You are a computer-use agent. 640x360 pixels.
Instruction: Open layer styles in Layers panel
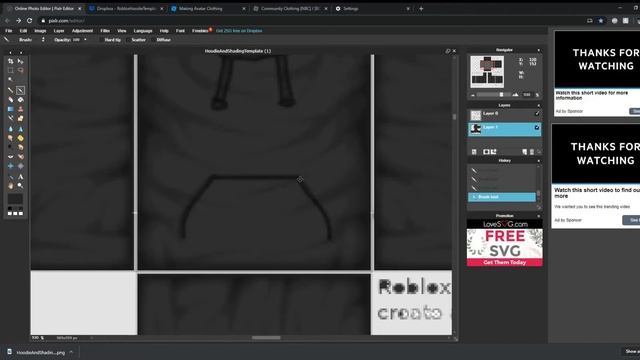pos(494,152)
